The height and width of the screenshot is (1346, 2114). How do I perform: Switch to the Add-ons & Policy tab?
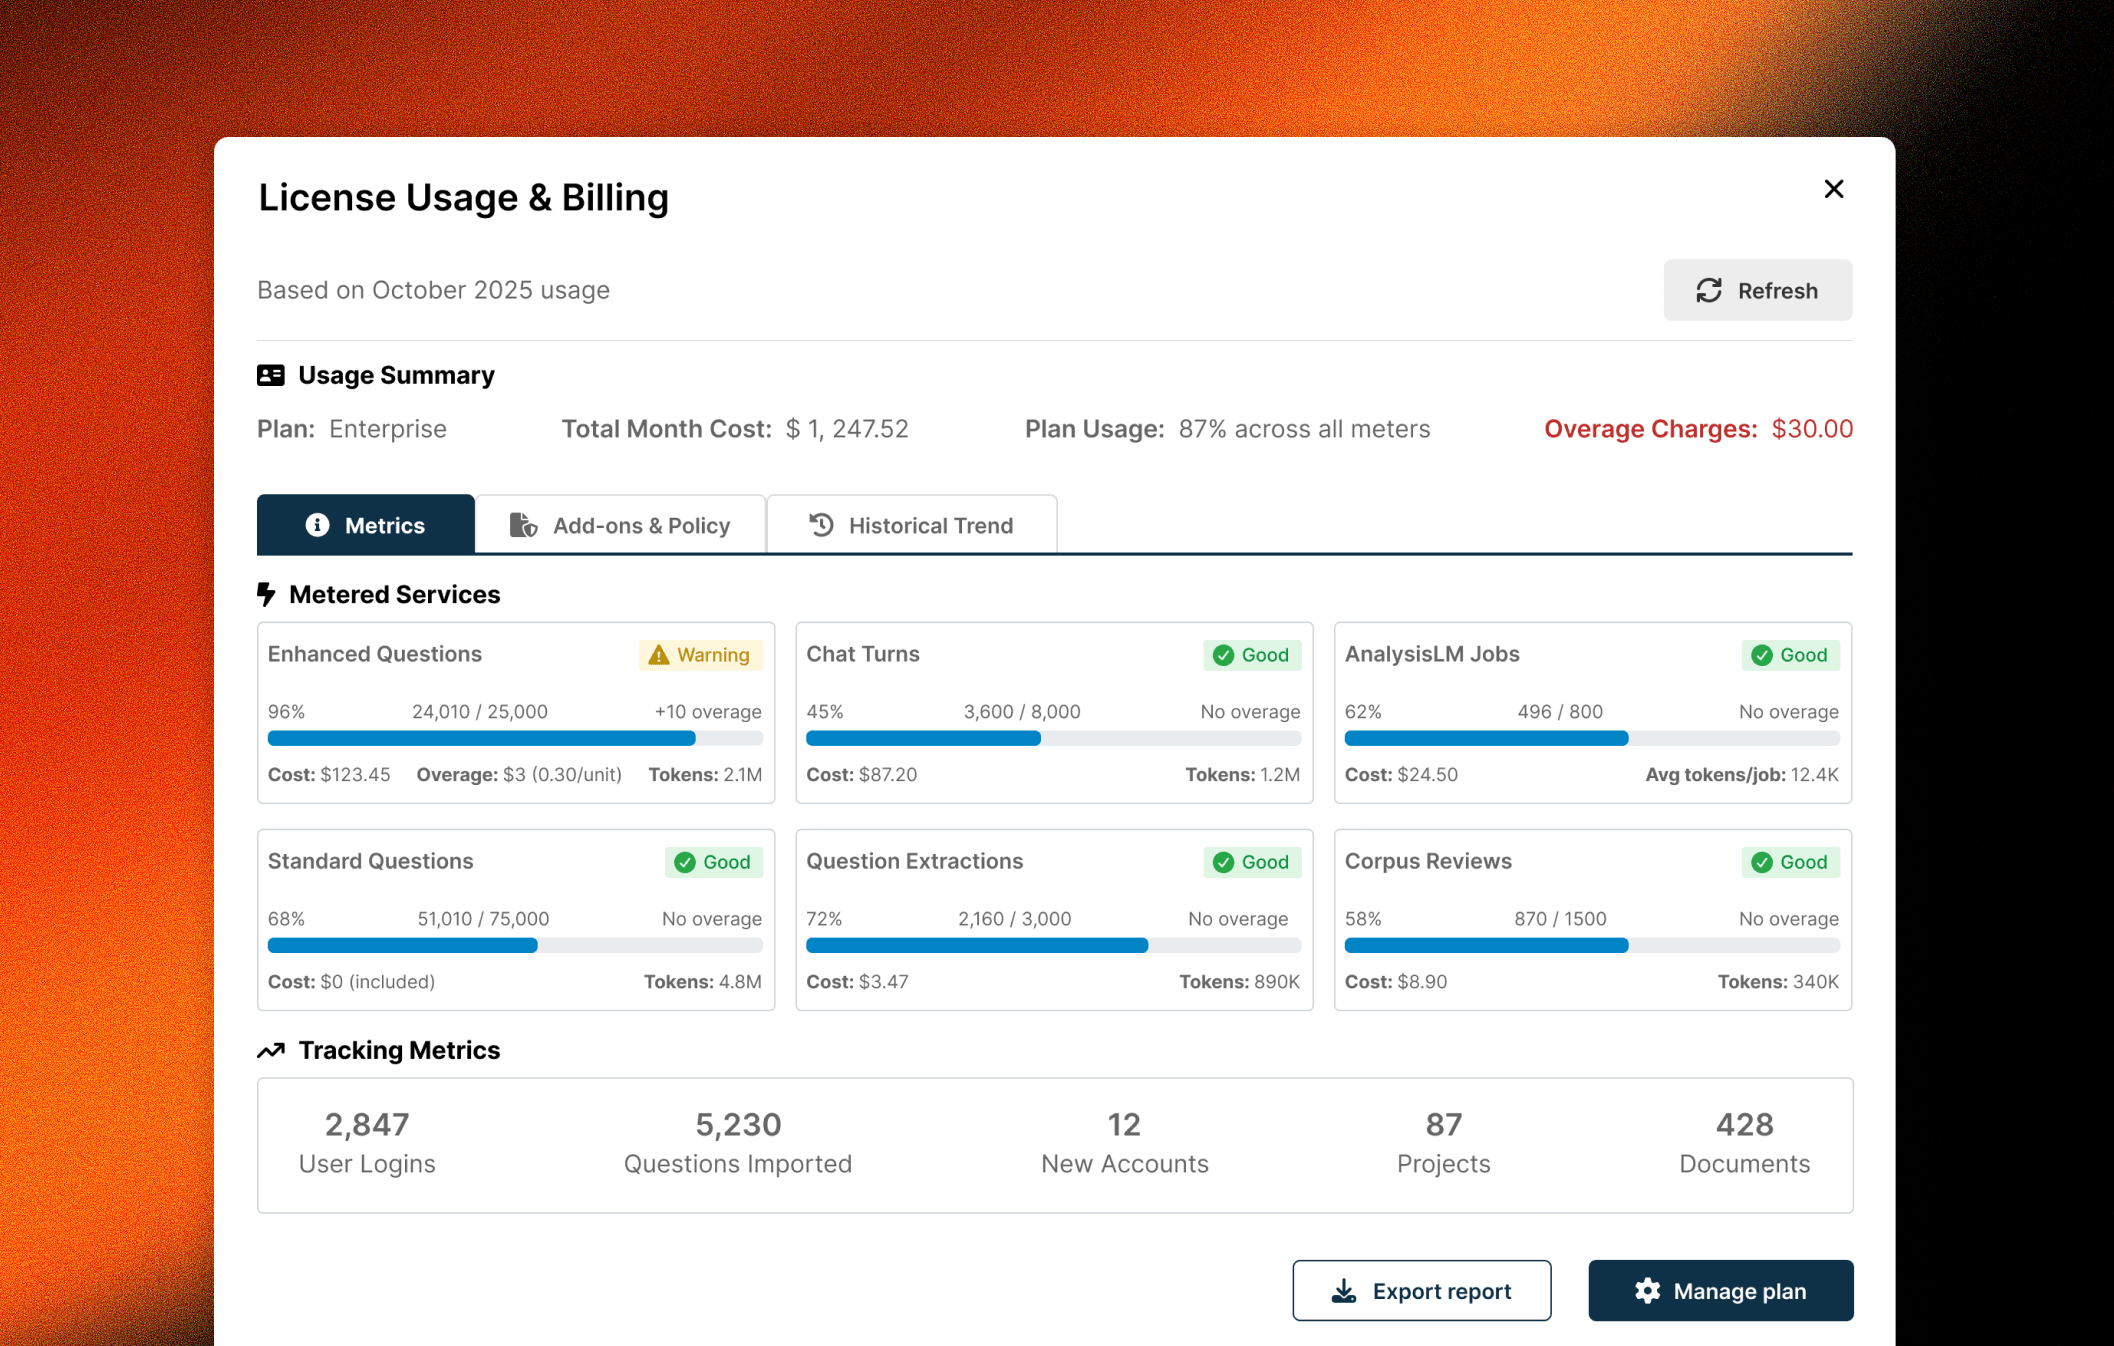coord(620,525)
